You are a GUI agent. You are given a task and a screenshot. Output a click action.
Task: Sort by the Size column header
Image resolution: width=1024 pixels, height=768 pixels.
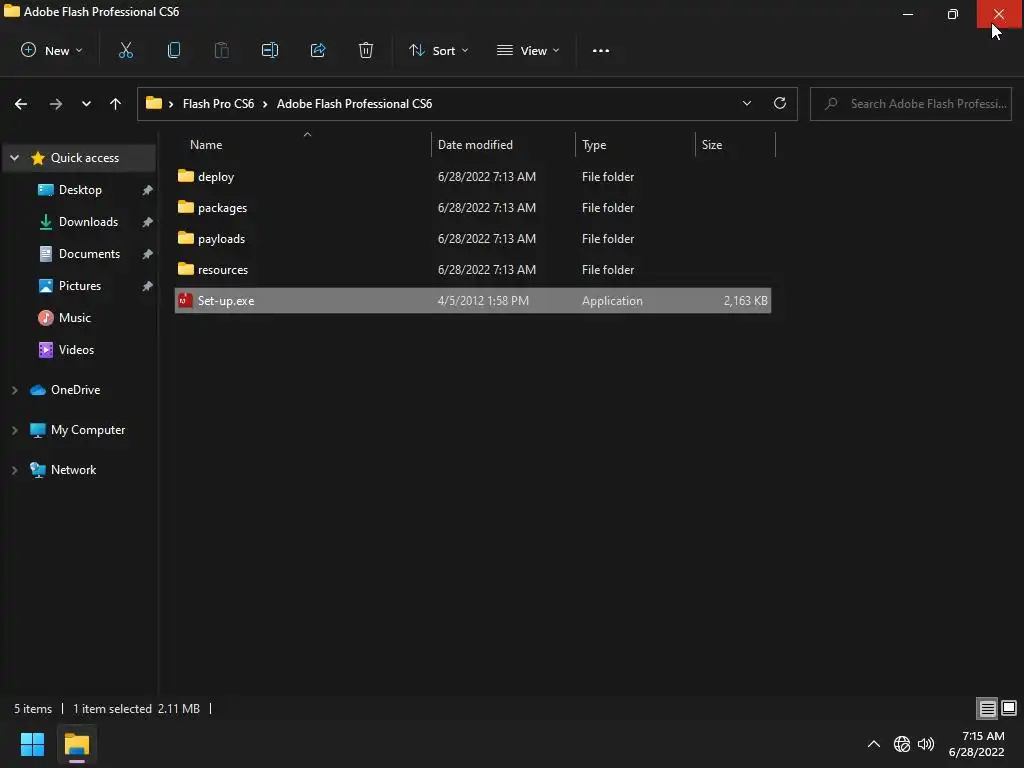(735, 145)
